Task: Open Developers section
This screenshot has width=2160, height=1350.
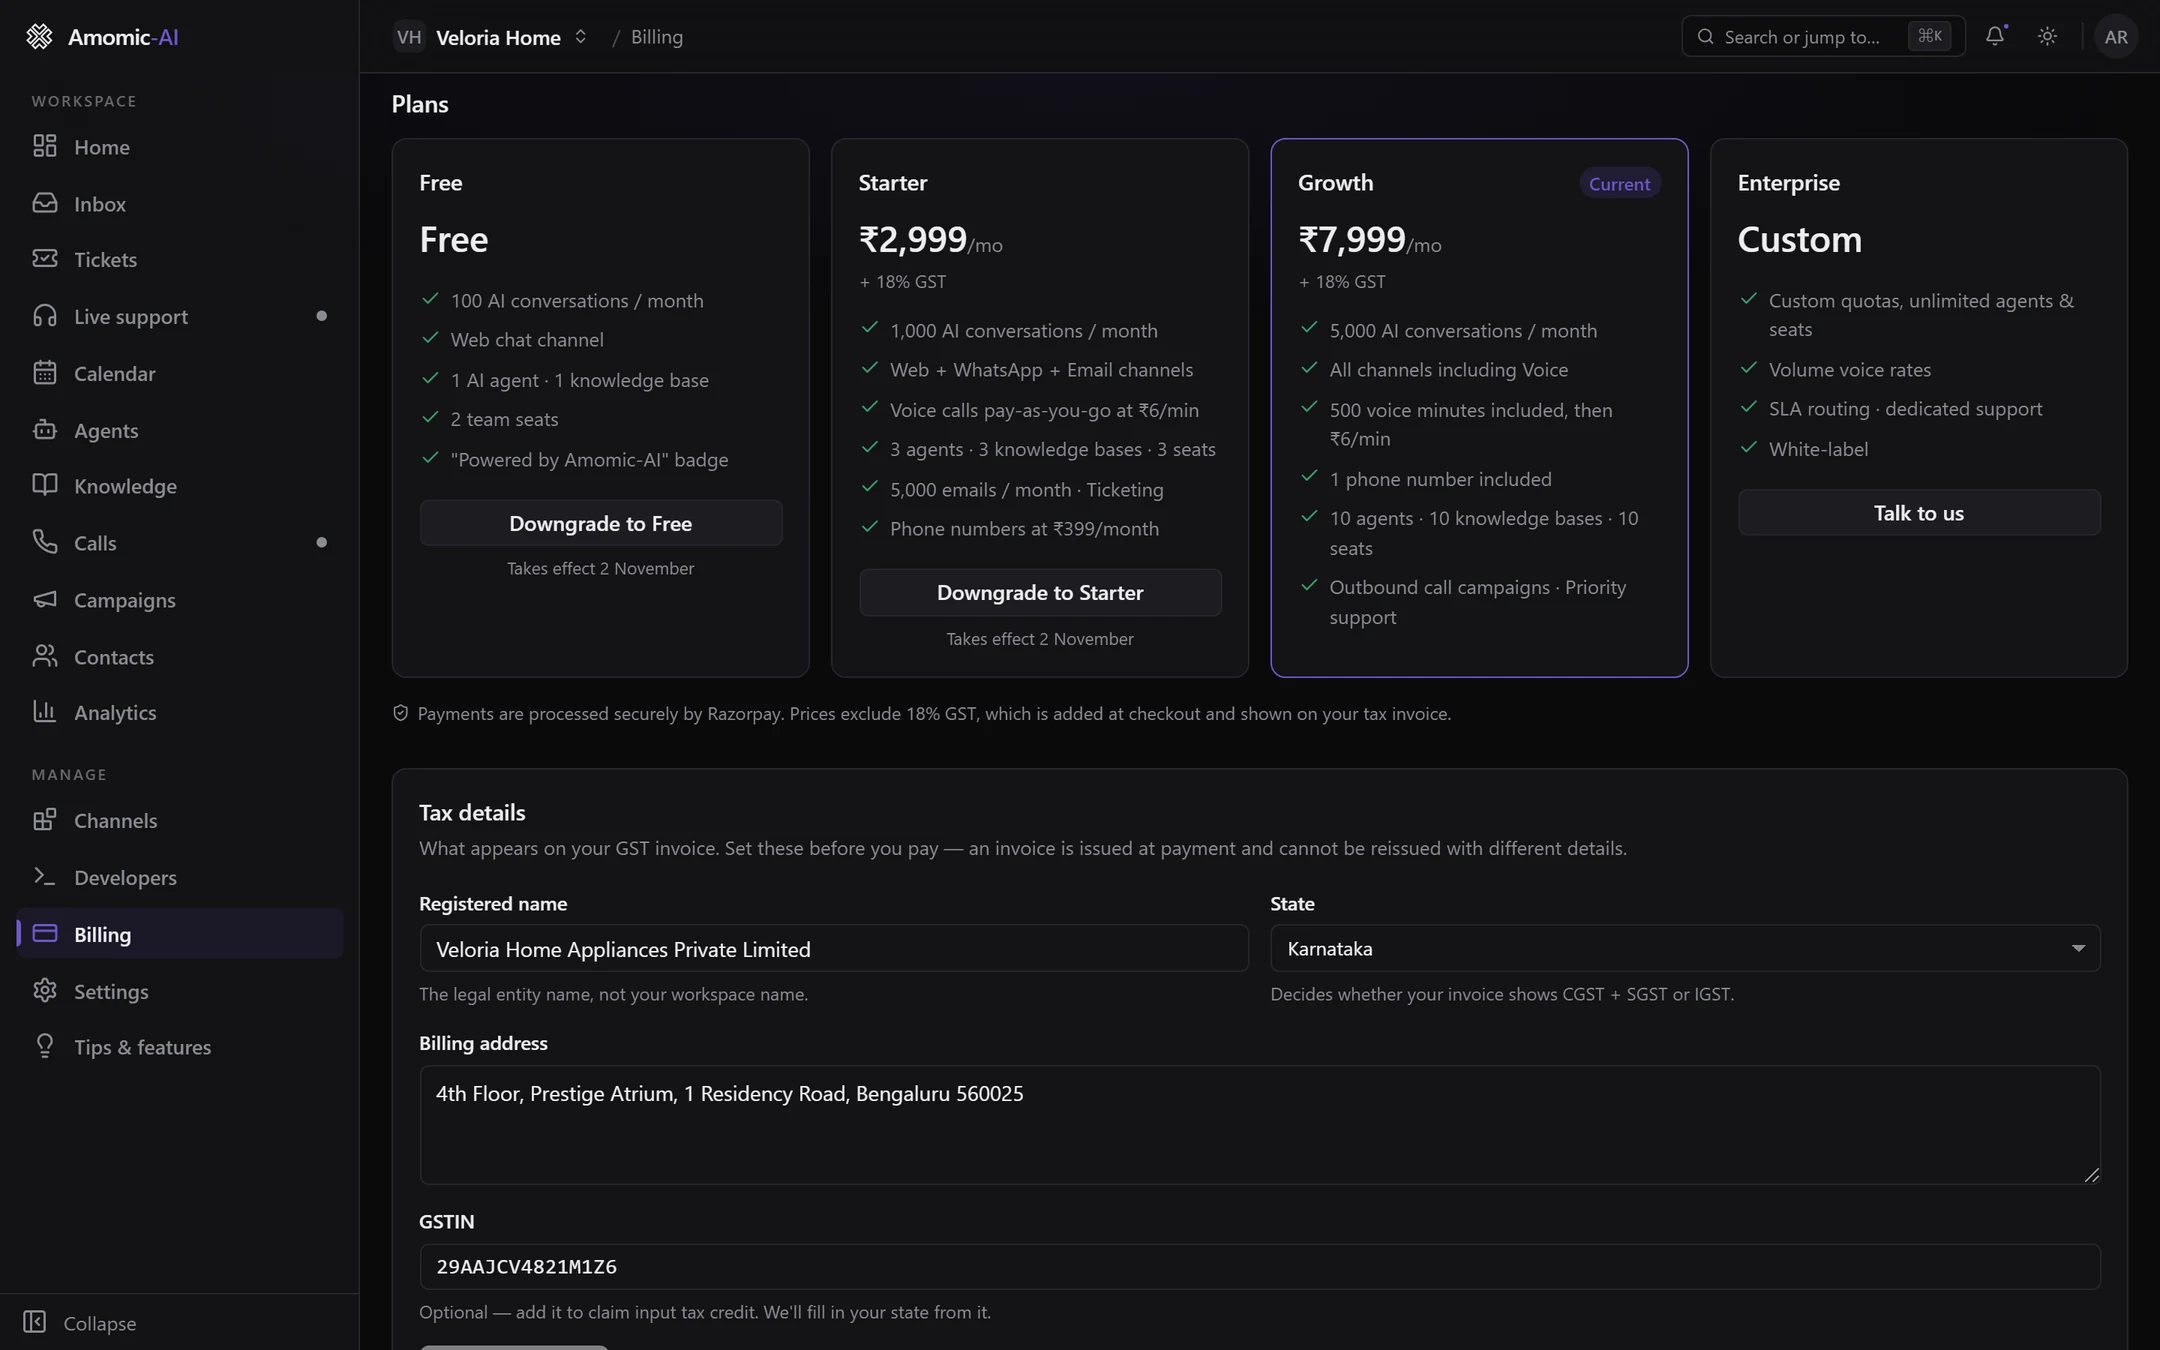Action: coord(180,878)
